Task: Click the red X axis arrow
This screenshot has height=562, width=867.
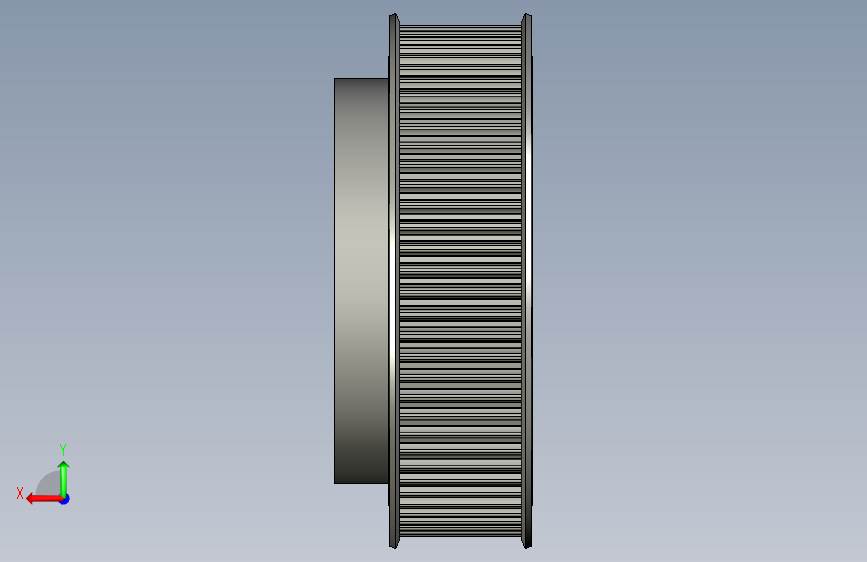Action: click(44, 499)
